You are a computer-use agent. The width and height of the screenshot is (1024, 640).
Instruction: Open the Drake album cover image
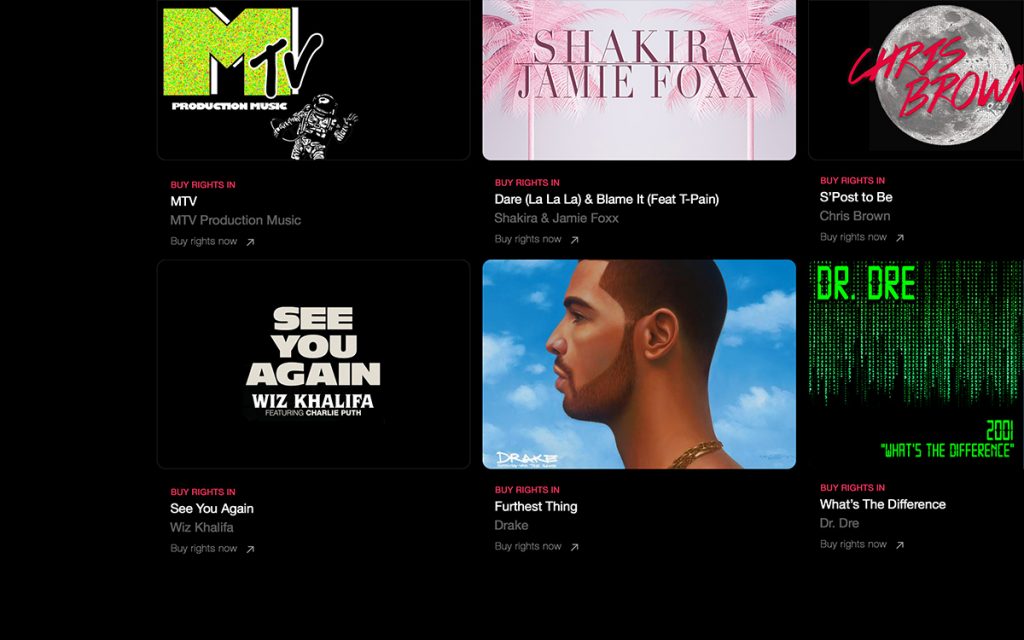tap(639, 364)
